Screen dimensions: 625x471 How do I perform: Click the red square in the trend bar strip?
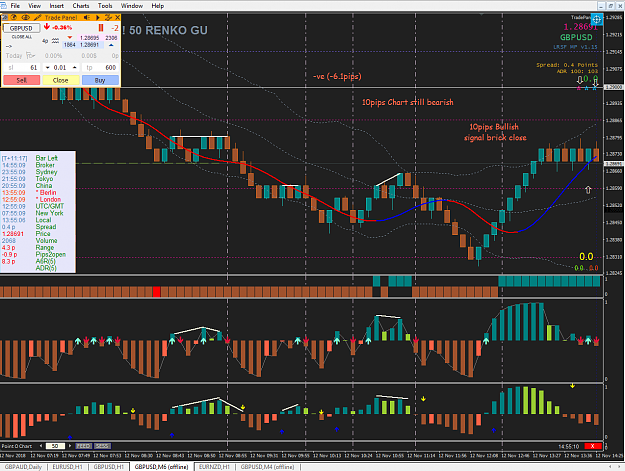[x=157, y=292]
